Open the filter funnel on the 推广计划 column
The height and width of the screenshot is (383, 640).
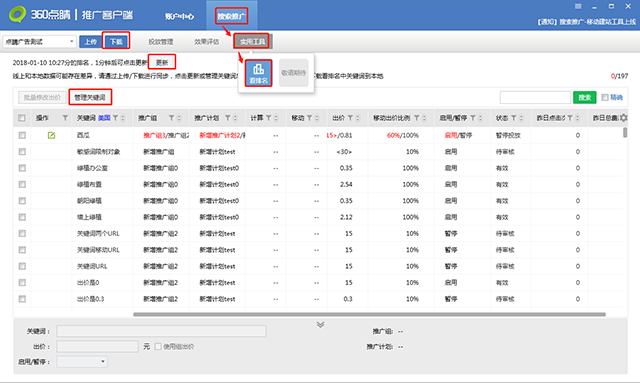click(228, 118)
